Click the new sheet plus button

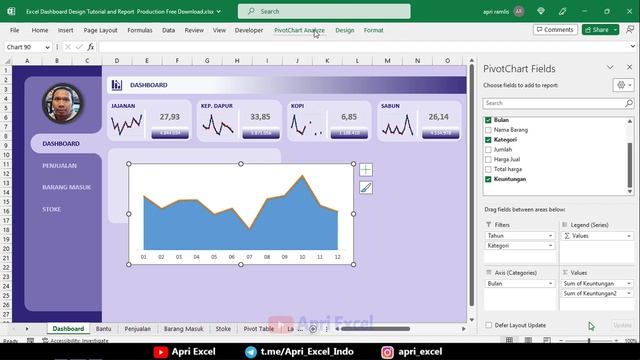click(313, 329)
